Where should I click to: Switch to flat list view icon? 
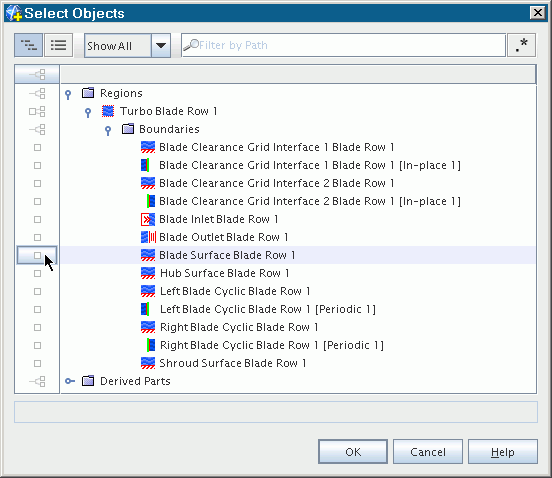[x=59, y=45]
